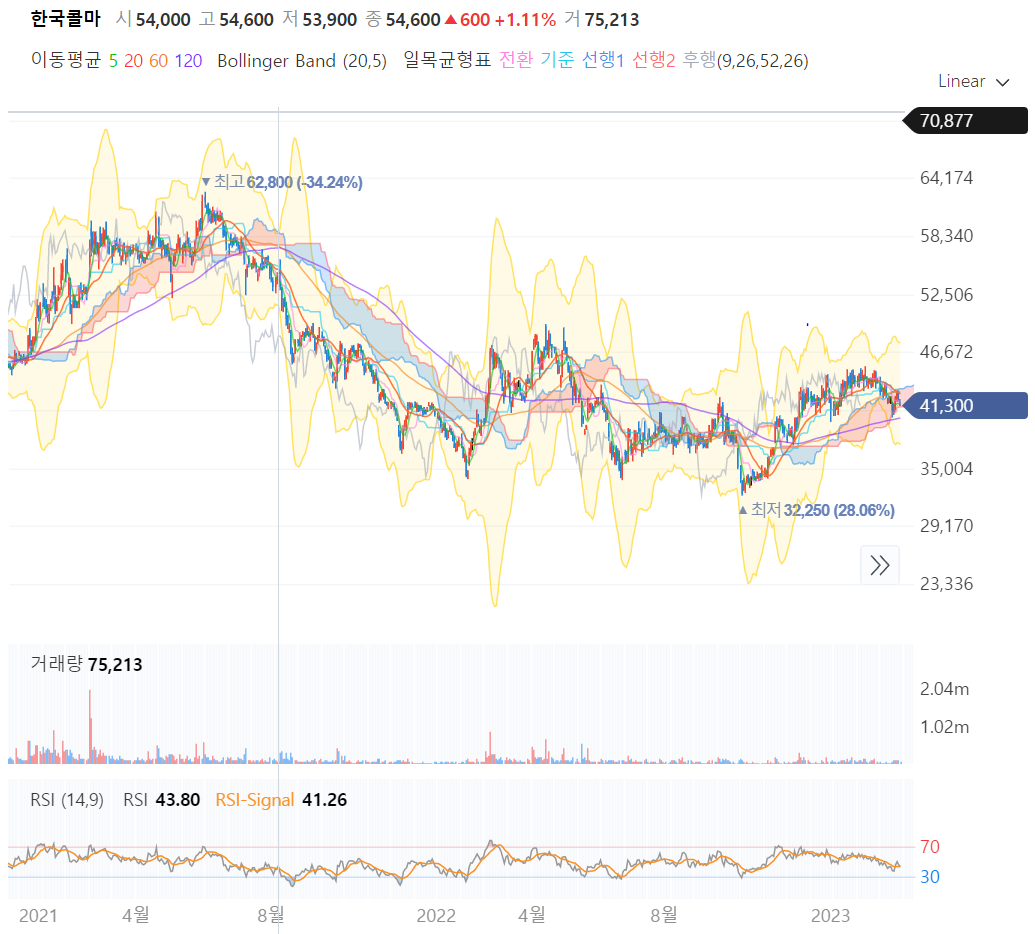Click the 64,174 price axis label

pos(947,178)
